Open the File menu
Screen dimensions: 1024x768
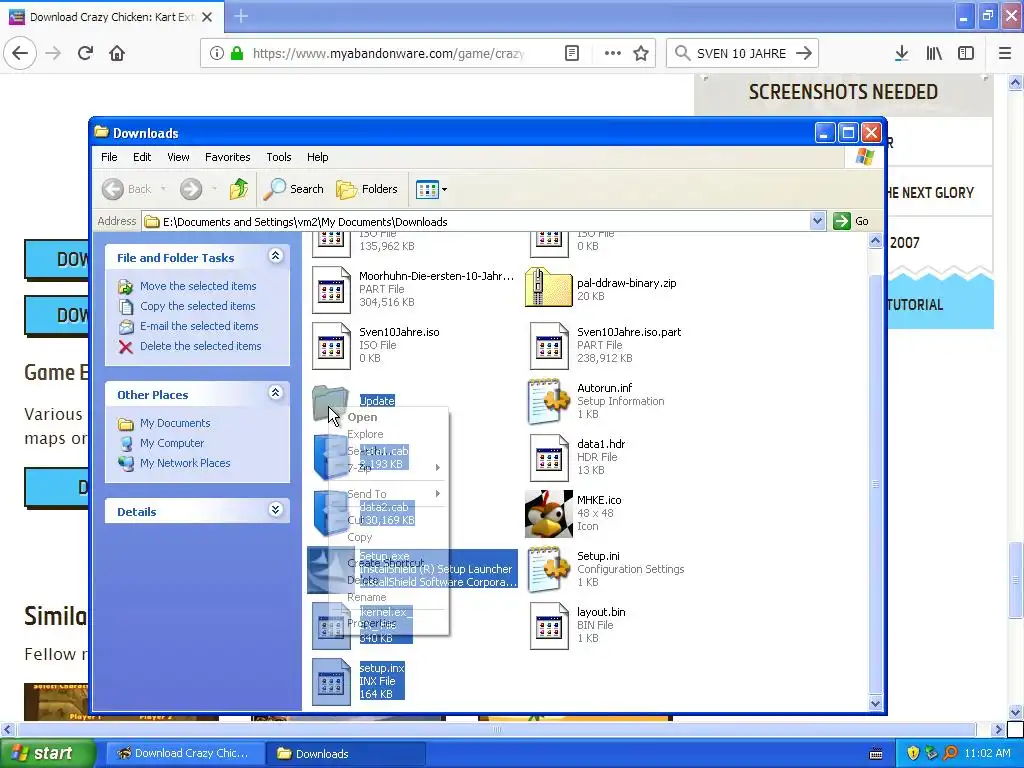pos(109,157)
